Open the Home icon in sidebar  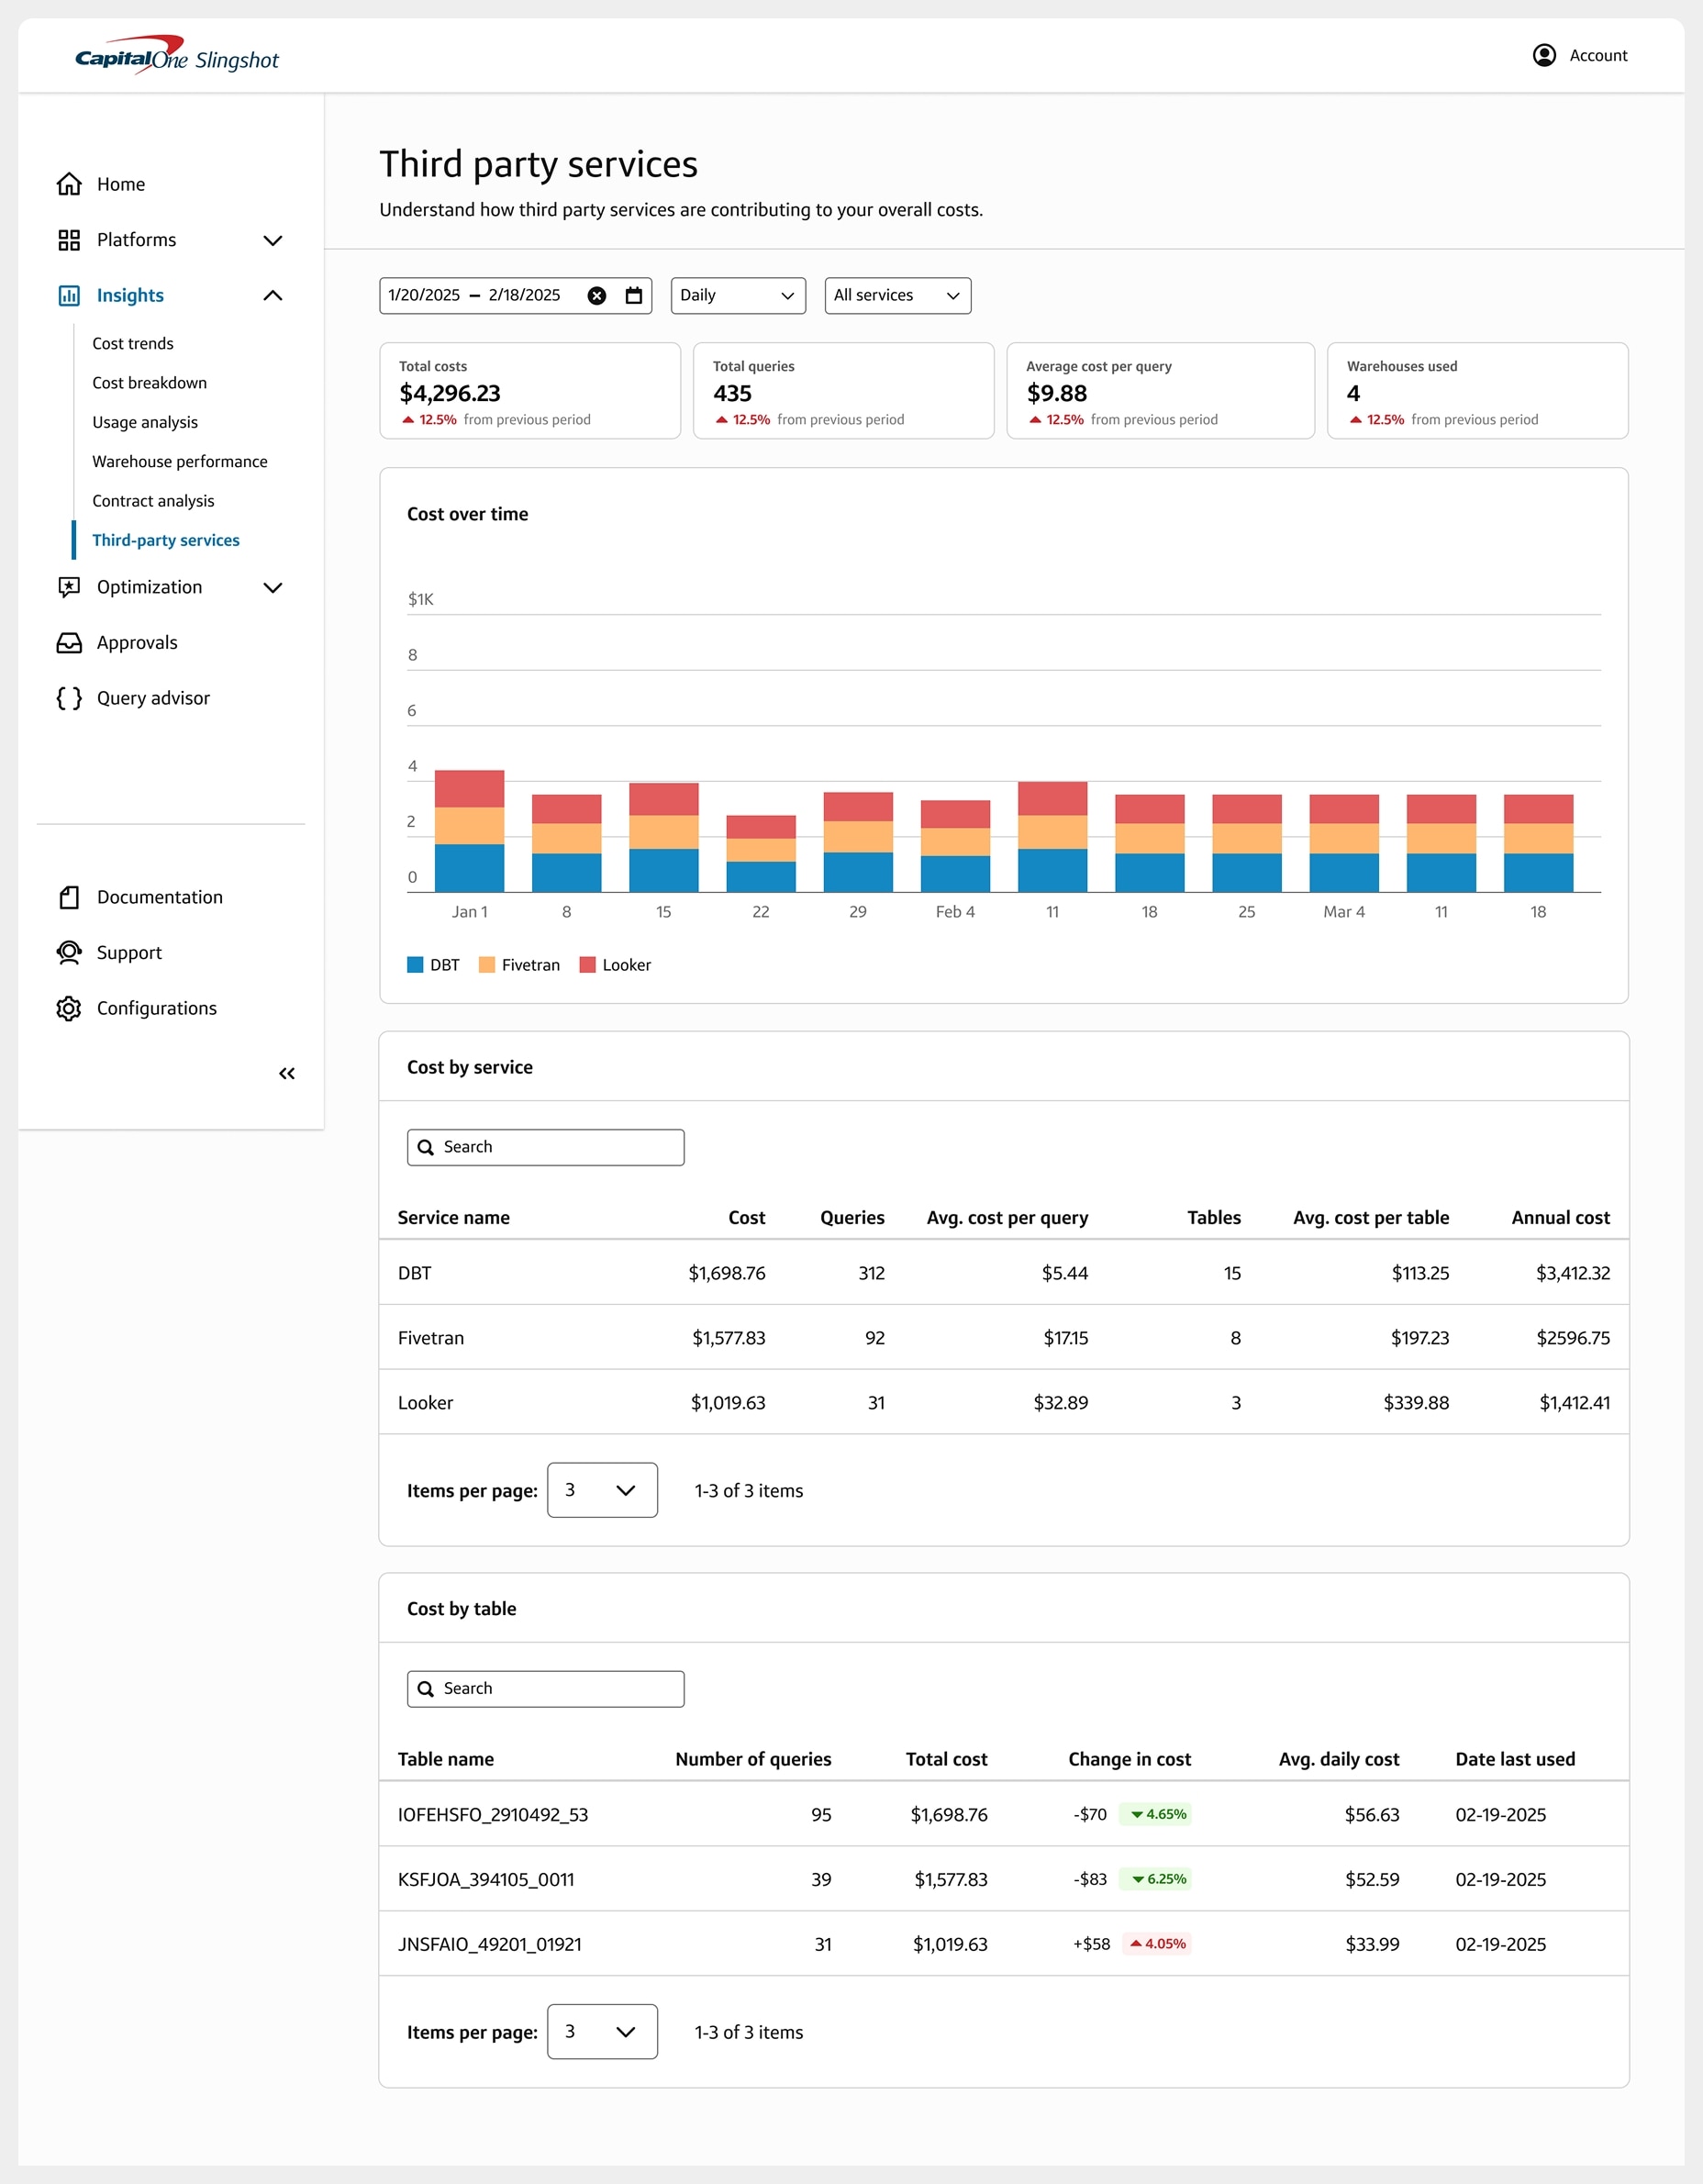pos(68,183)
